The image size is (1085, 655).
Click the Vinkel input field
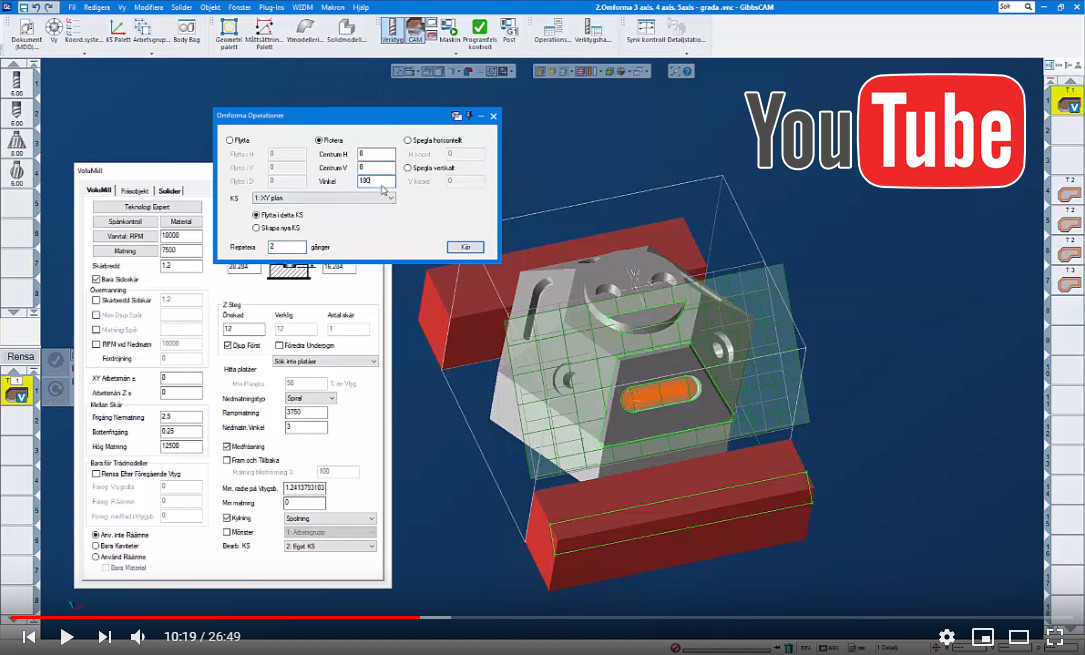coord(376,181)
